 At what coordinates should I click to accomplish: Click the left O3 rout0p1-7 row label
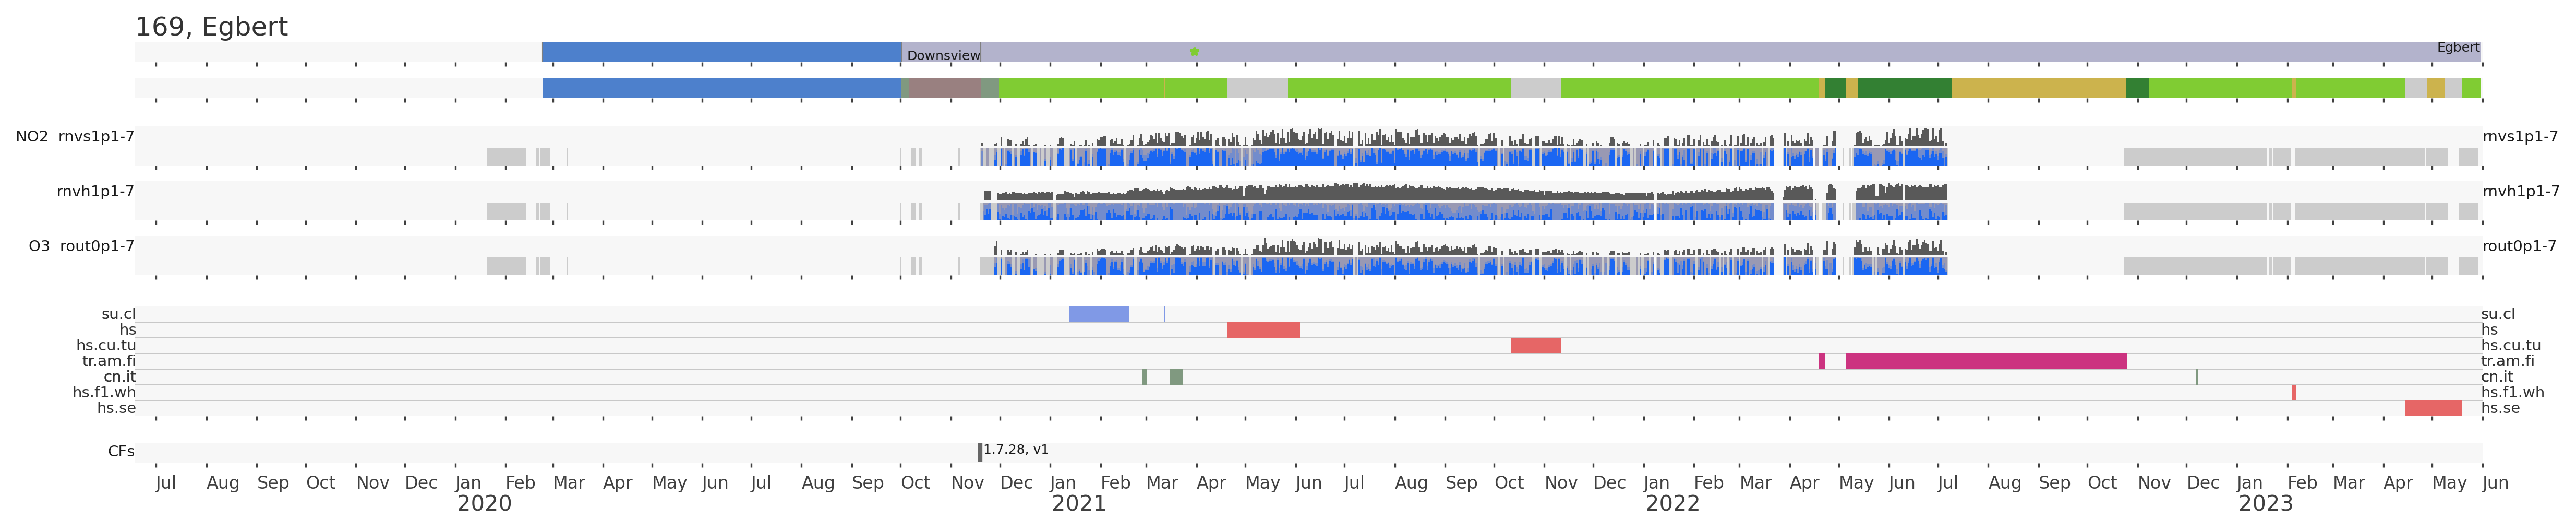pyautogui.click(x=81, y=246)
